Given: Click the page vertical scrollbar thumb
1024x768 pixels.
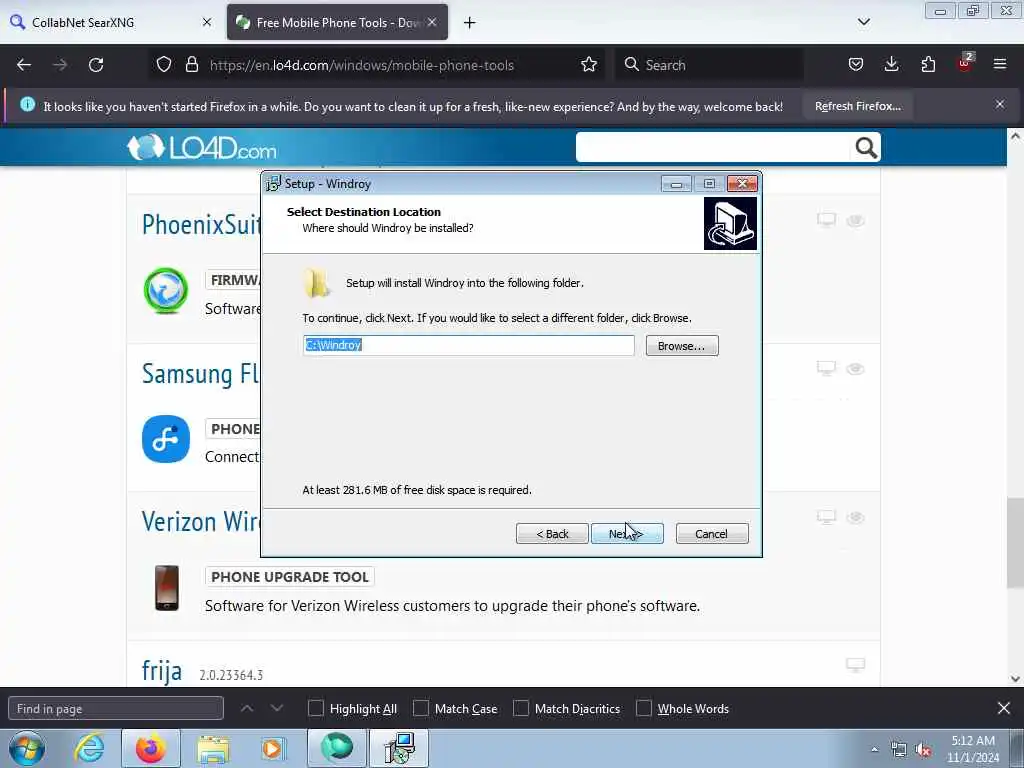Looking at the screenshot, I should (1015, 543).
